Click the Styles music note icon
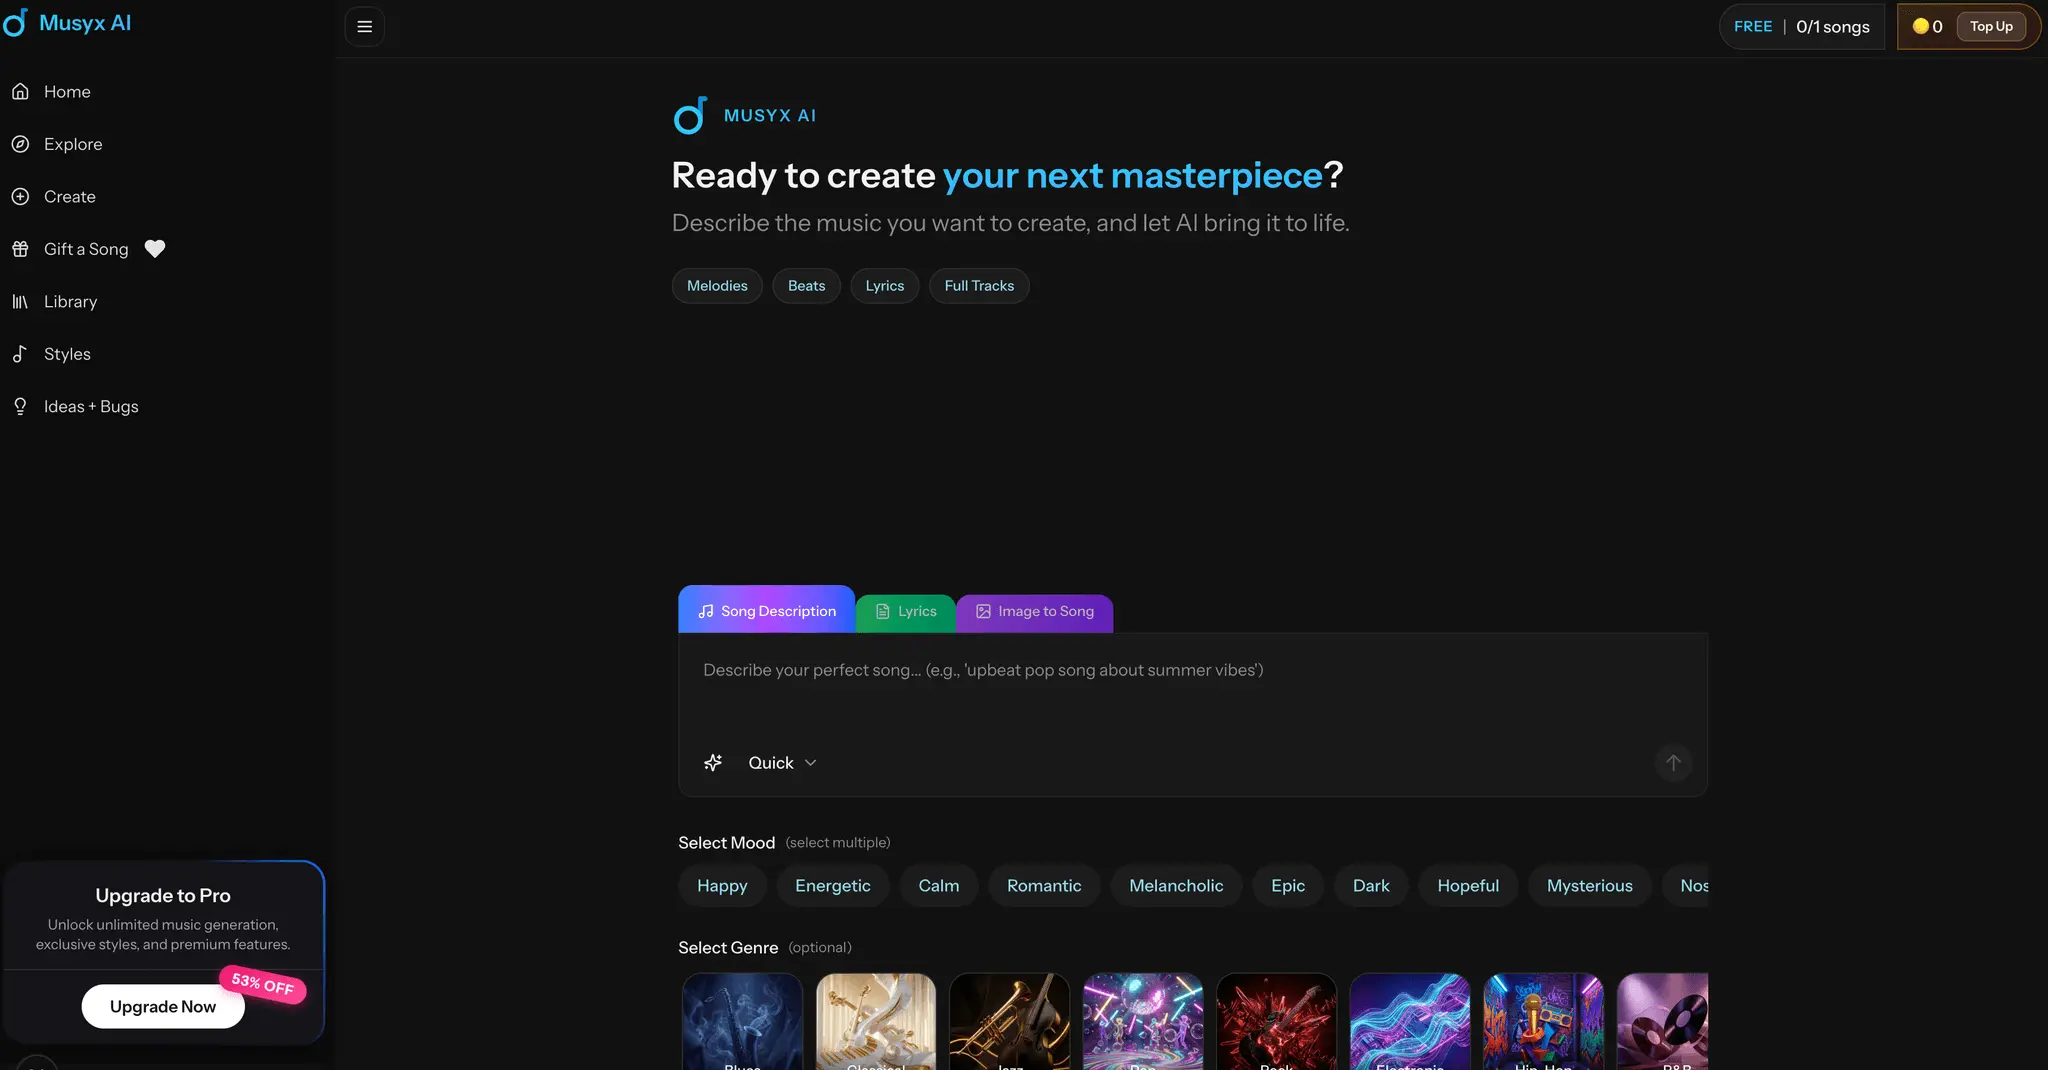This screenshot has width=2048, height=1070. click(20, 354)
